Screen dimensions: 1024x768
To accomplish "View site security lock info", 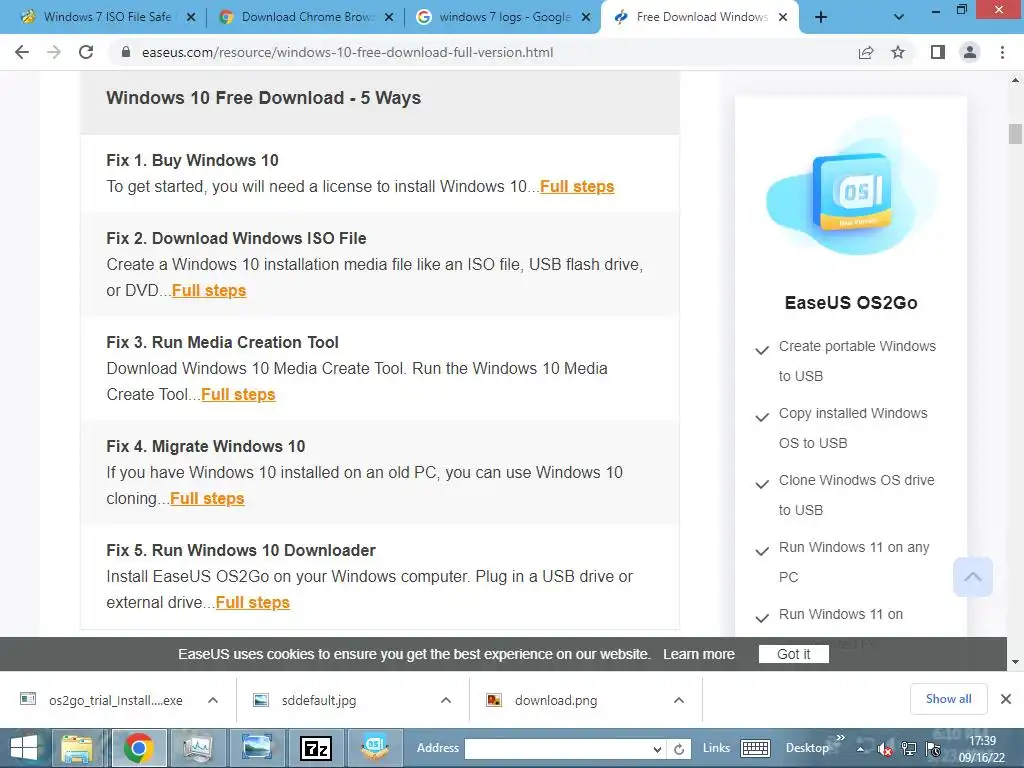I will pos(126,52).
